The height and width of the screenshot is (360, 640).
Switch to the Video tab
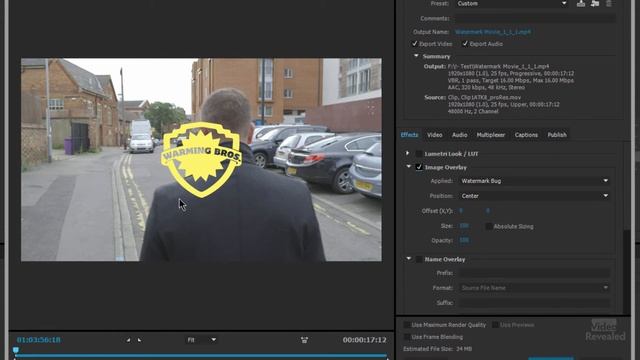435,135
